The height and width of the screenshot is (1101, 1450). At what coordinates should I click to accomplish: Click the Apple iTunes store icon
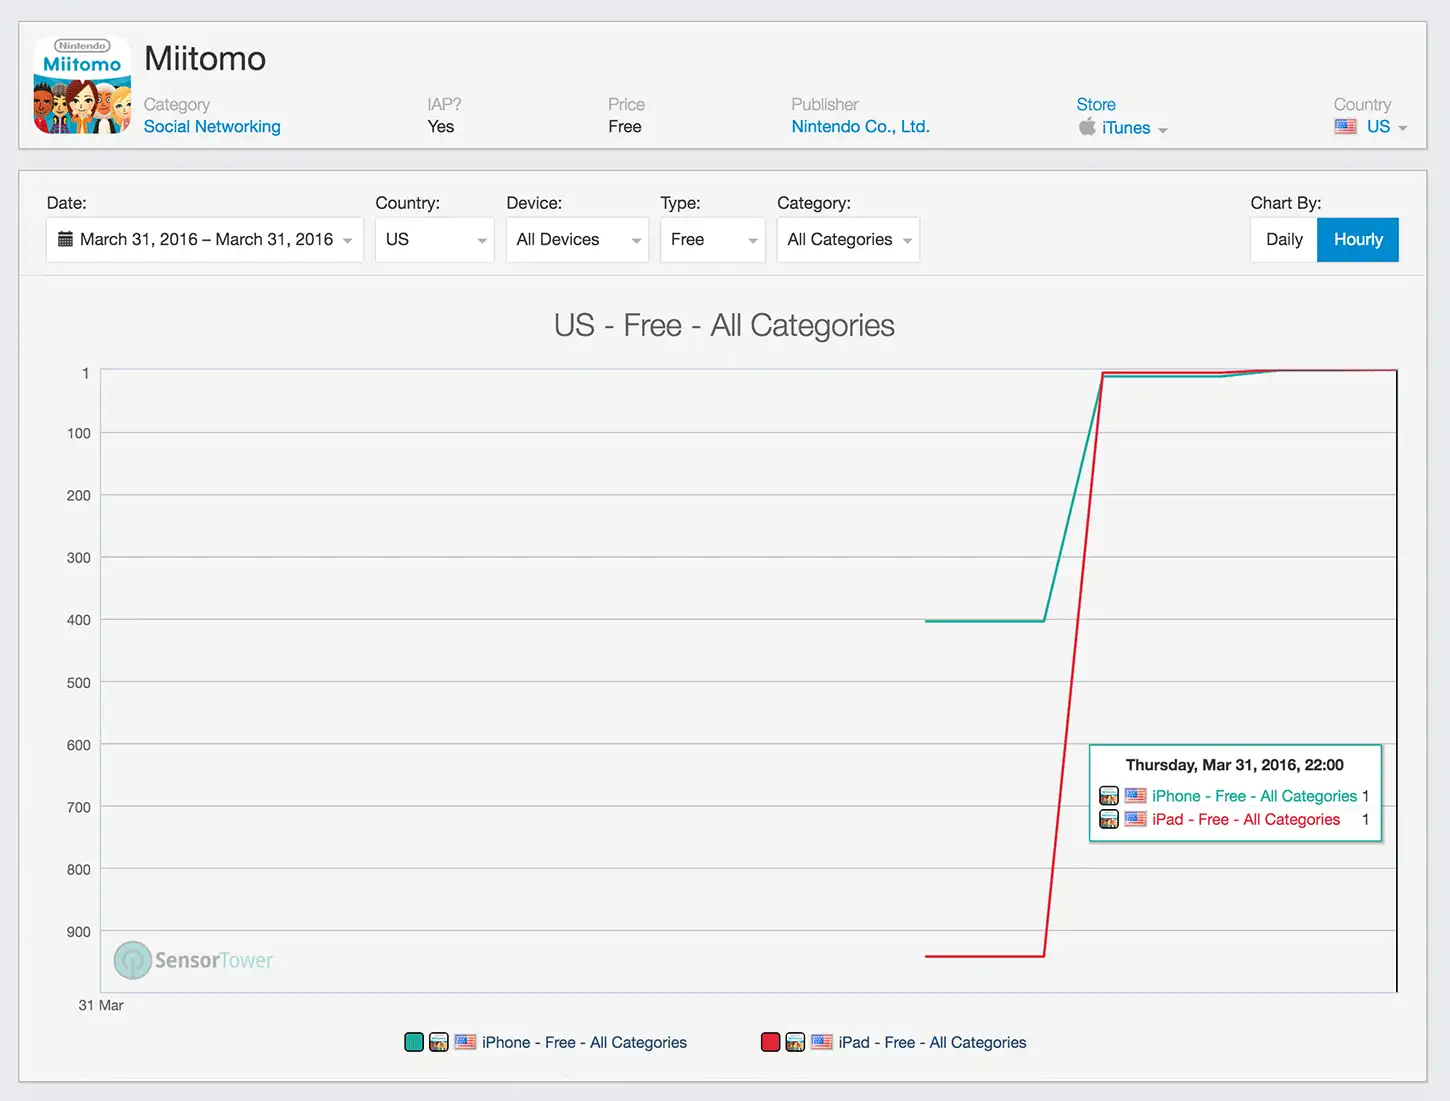(x=1087, y=126)
